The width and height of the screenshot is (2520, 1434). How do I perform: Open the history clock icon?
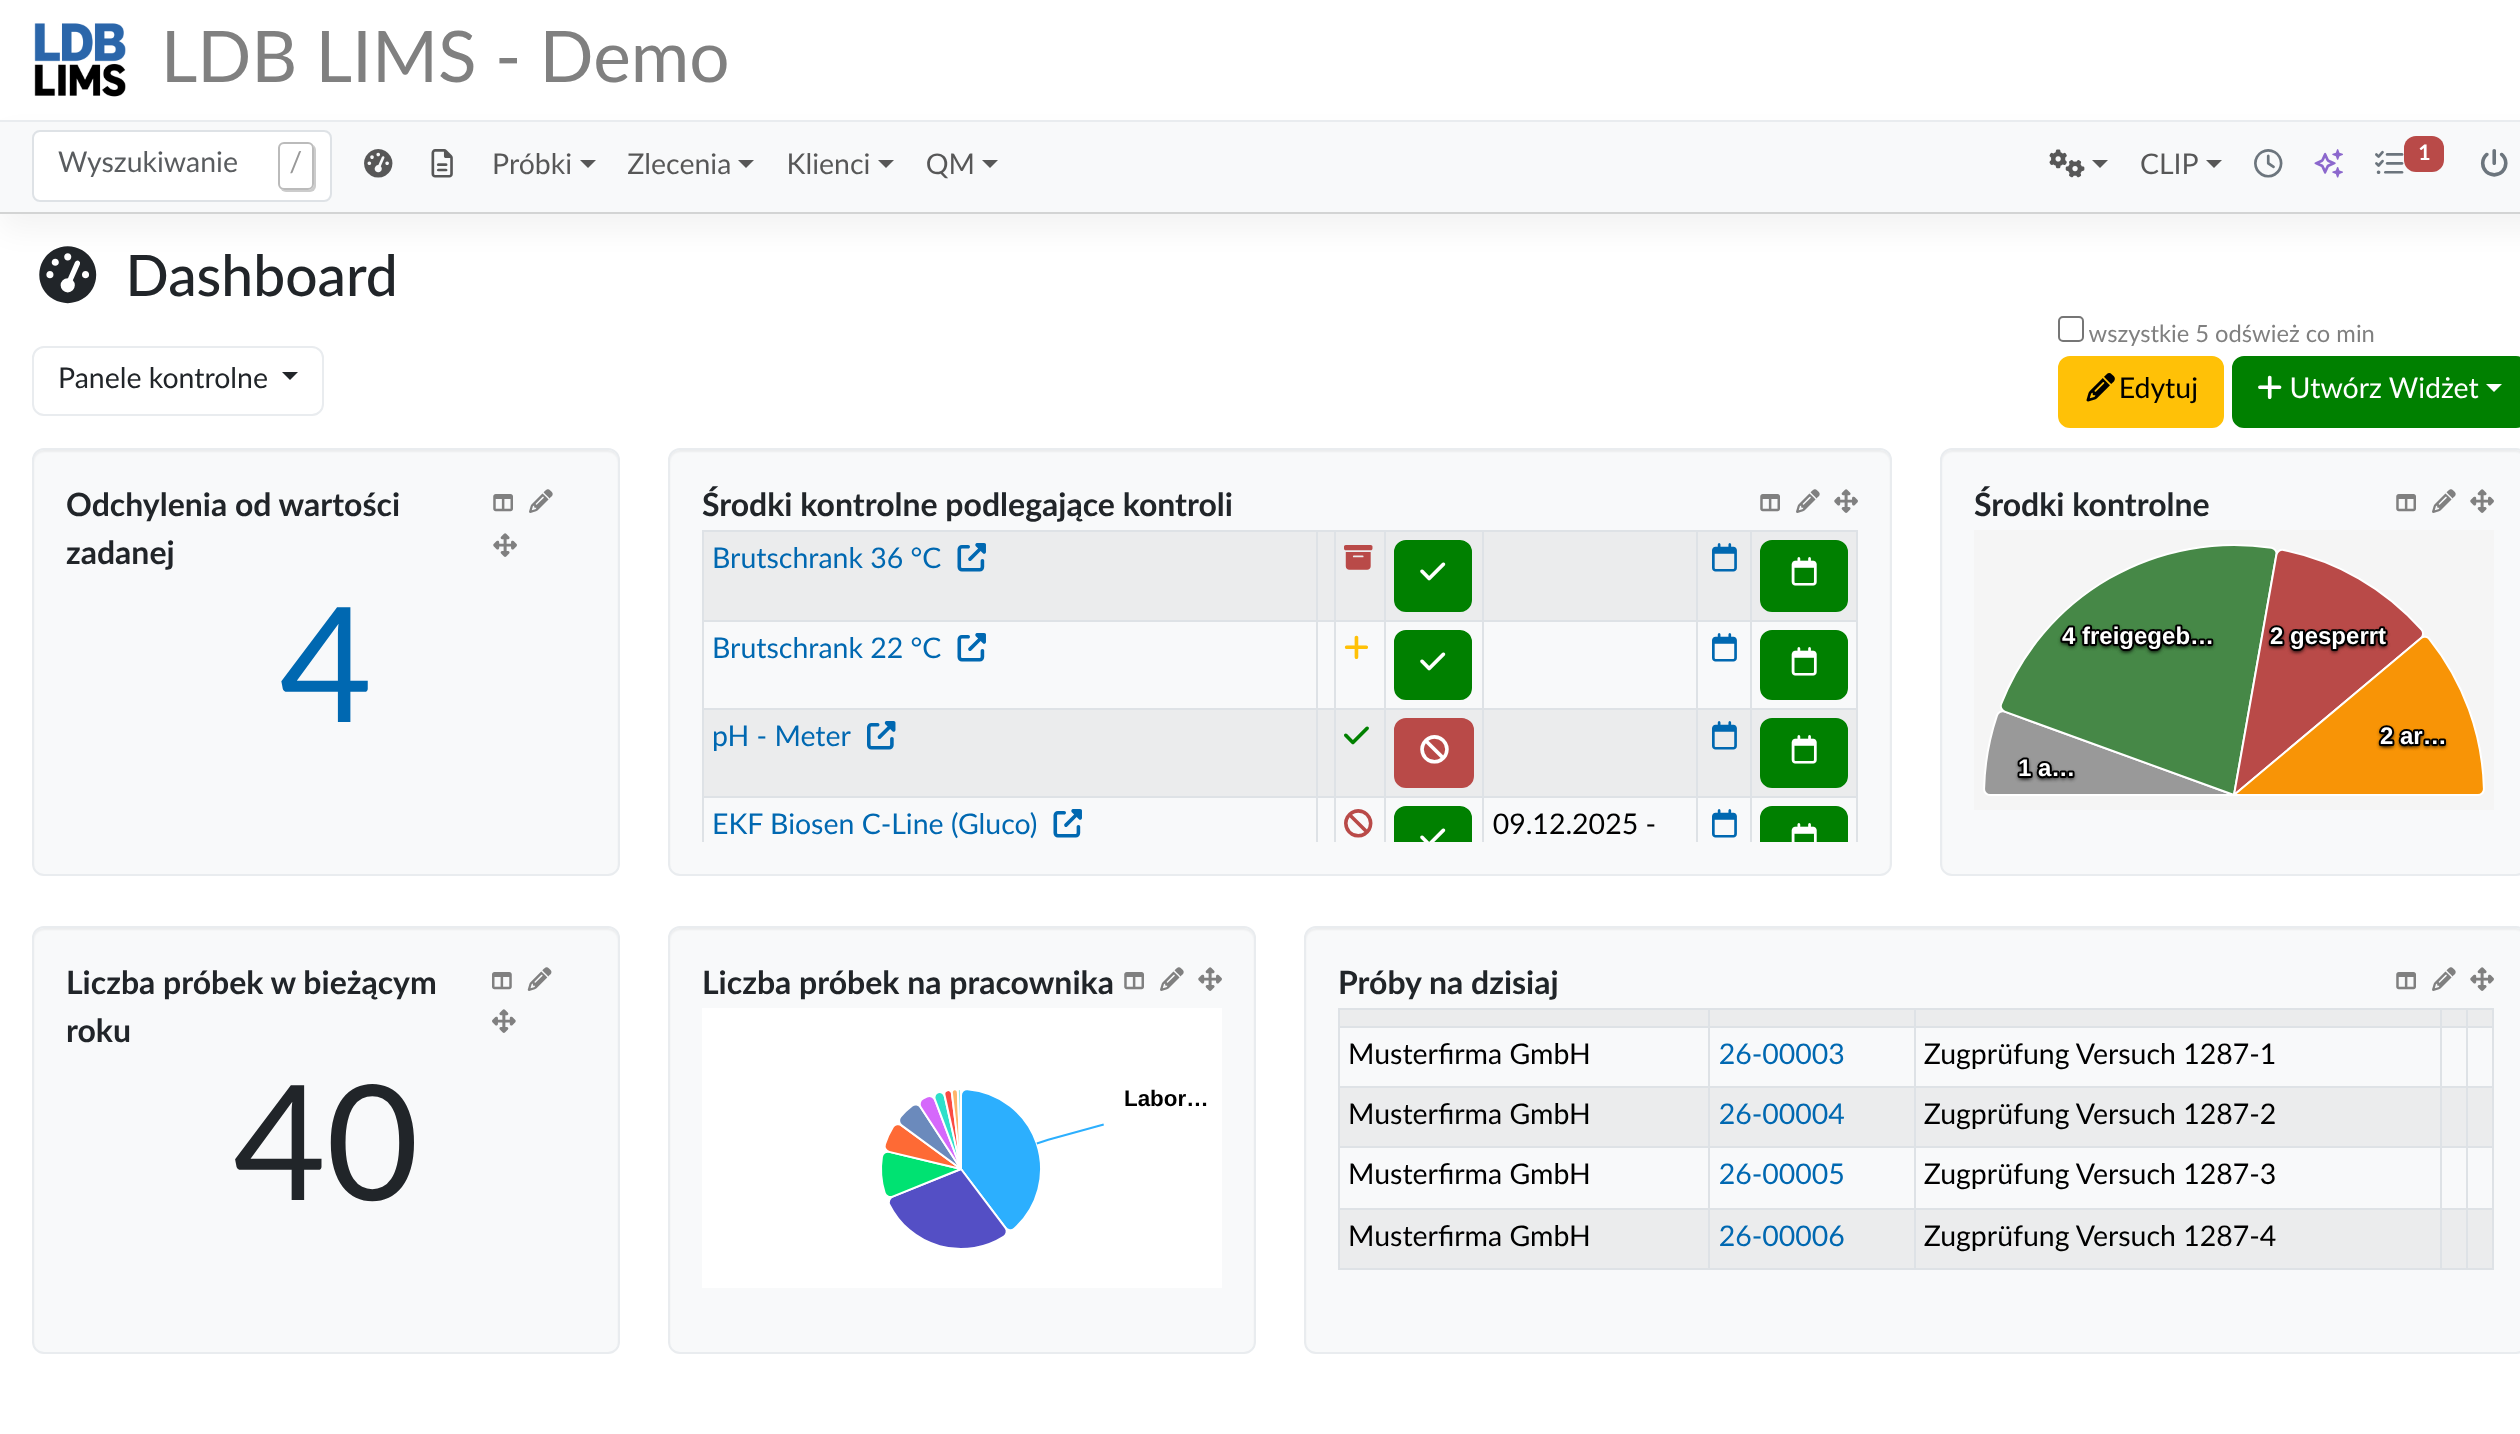coord(2268,163)
